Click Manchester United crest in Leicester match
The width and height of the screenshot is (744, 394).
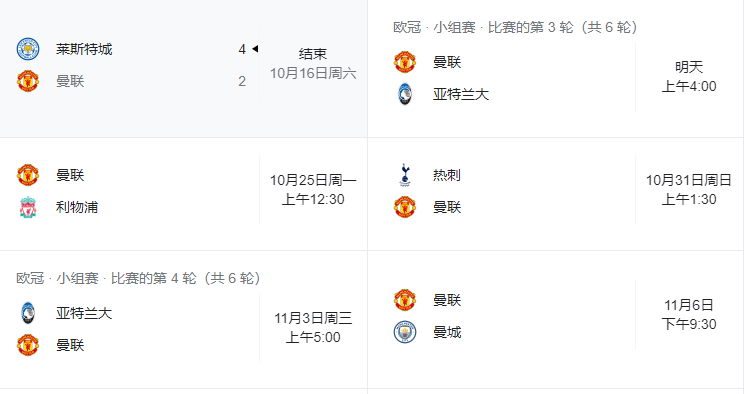coord(28,81)
